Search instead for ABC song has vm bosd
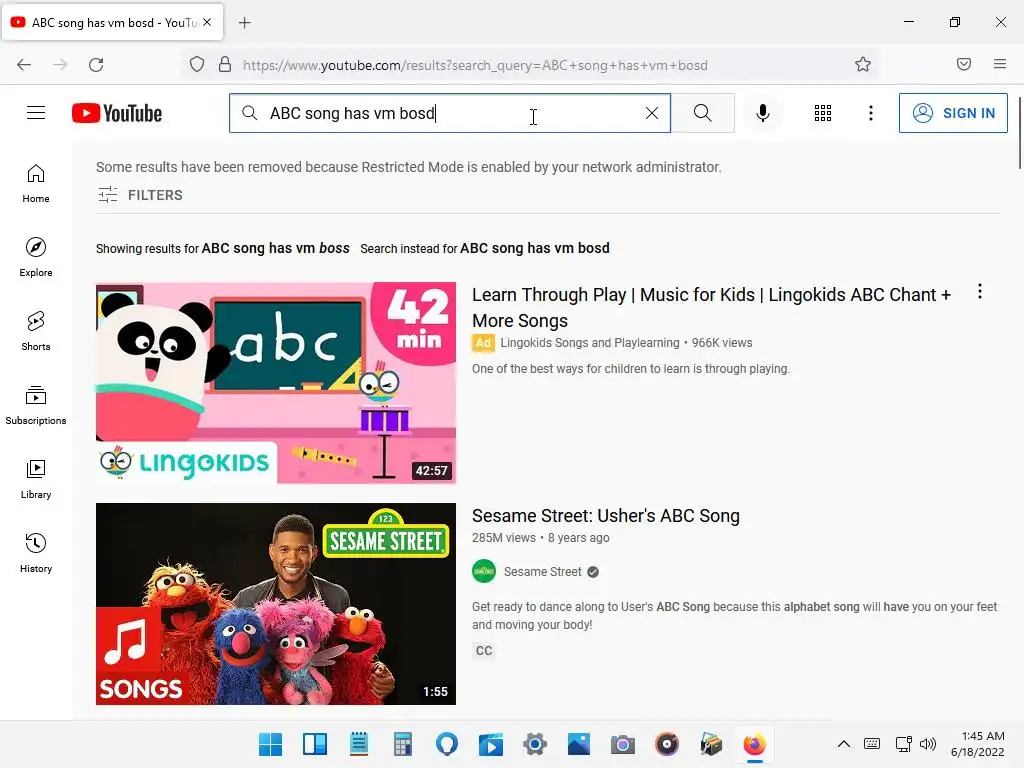 click(x=534, y=248)
